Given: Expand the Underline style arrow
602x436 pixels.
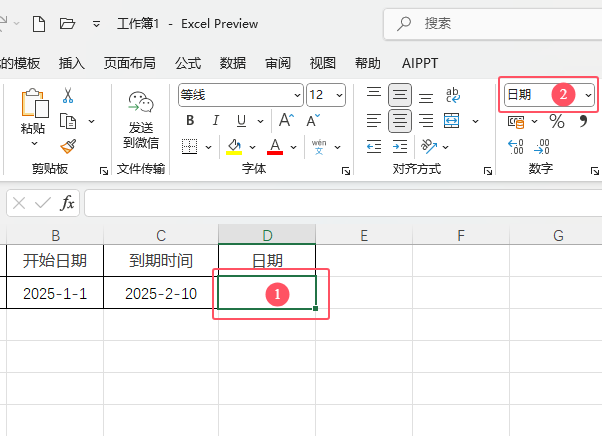Looking at the screenshot, I should [260, 121].
